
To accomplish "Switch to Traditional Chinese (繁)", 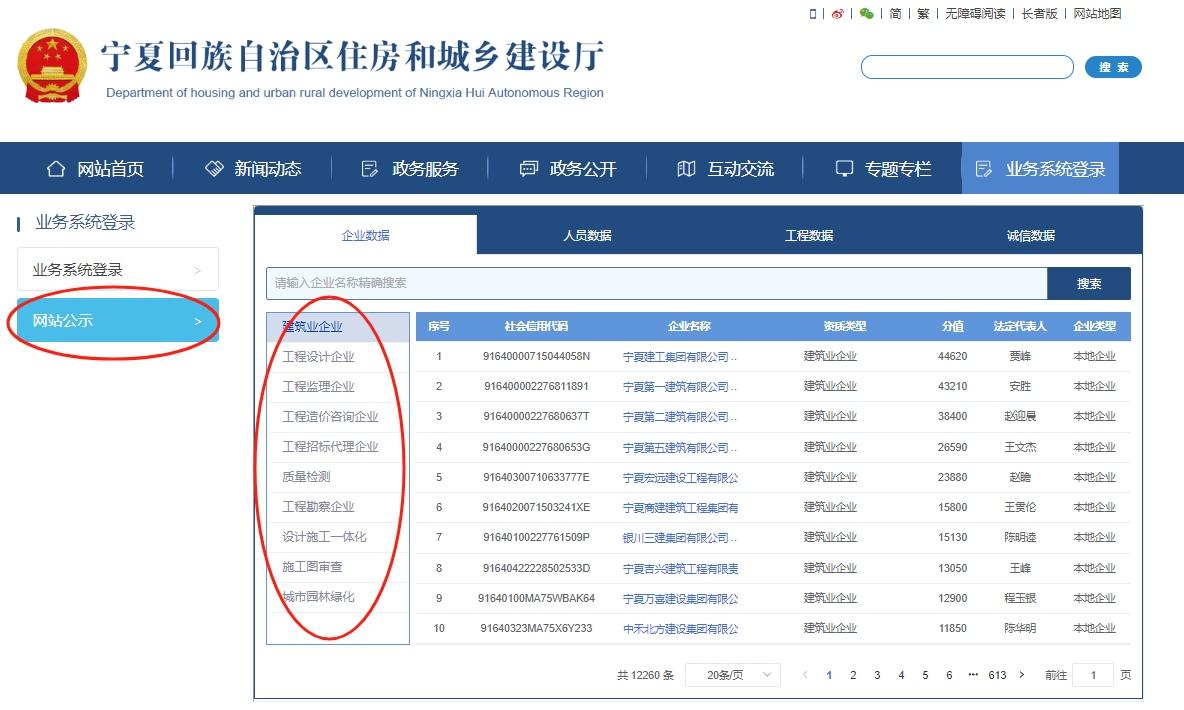I will coord(923,14).
